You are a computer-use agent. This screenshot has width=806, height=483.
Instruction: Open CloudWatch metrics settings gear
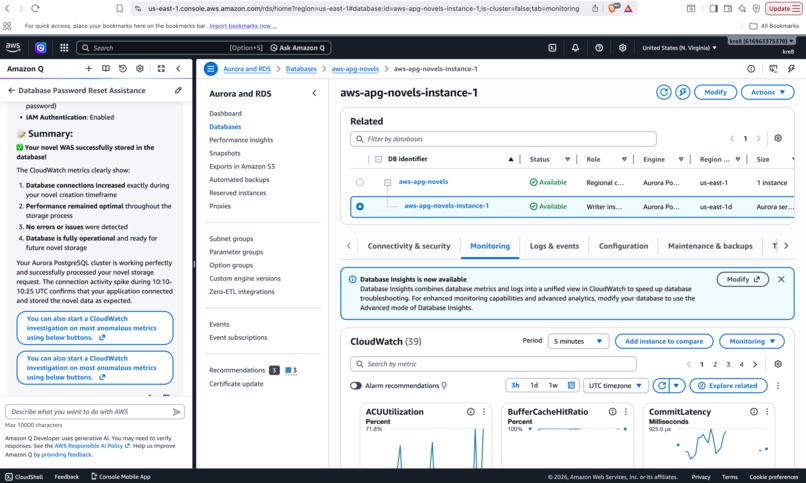[x=778, y=364]
